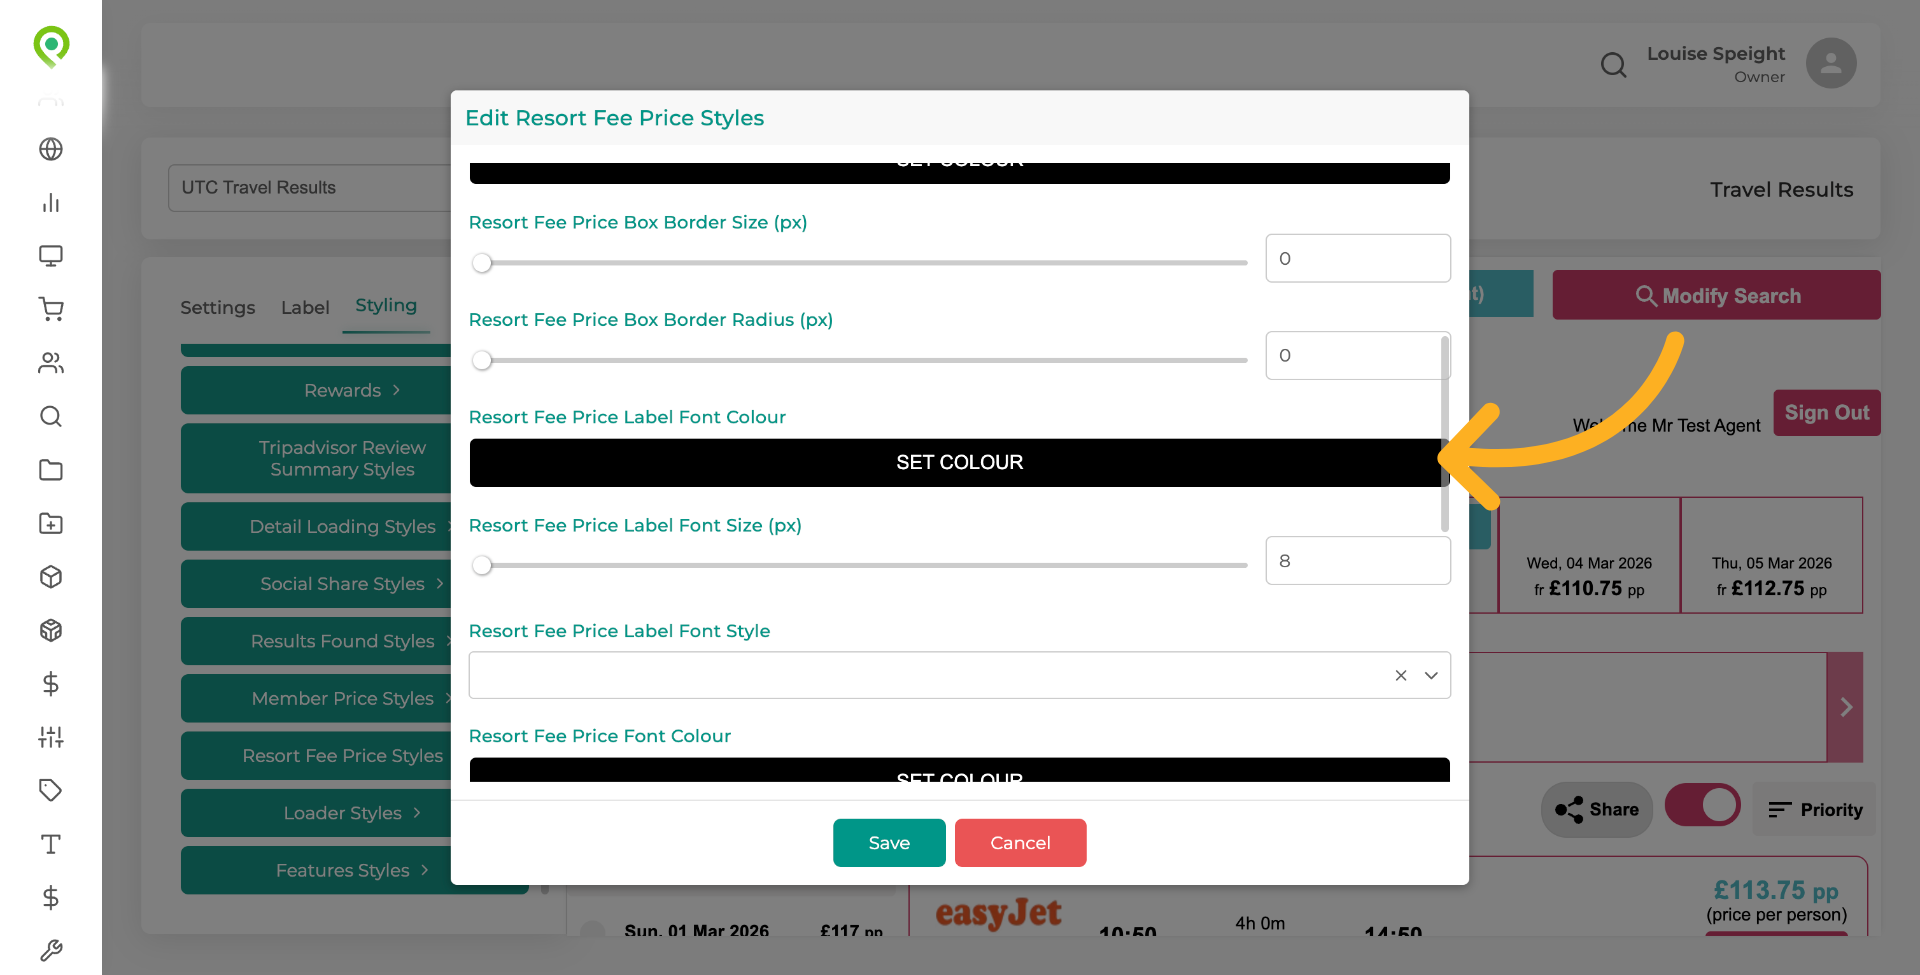The image size is (1920, 975).
Task: Open the users group sidebar icon
Action: pyautogui.click(x=51, y=363)
